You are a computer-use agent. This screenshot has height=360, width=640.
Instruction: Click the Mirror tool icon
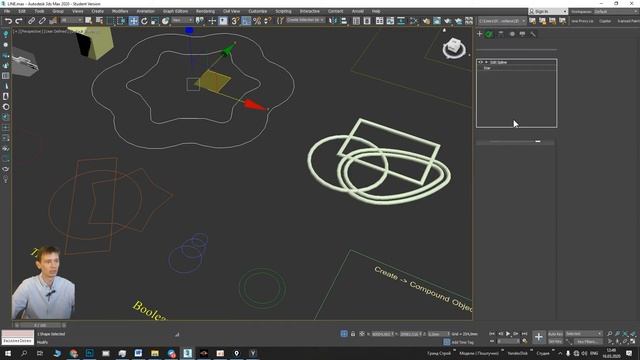(x=333, y=20)
